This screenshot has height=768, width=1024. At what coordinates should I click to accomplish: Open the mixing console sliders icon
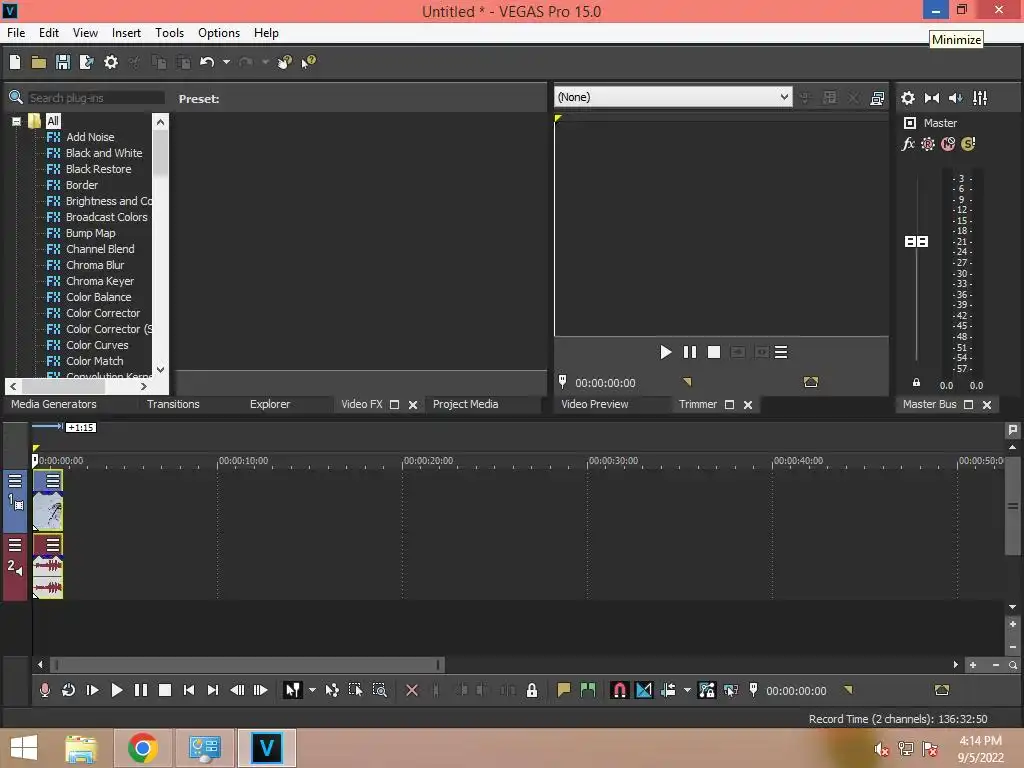[980, 98]
